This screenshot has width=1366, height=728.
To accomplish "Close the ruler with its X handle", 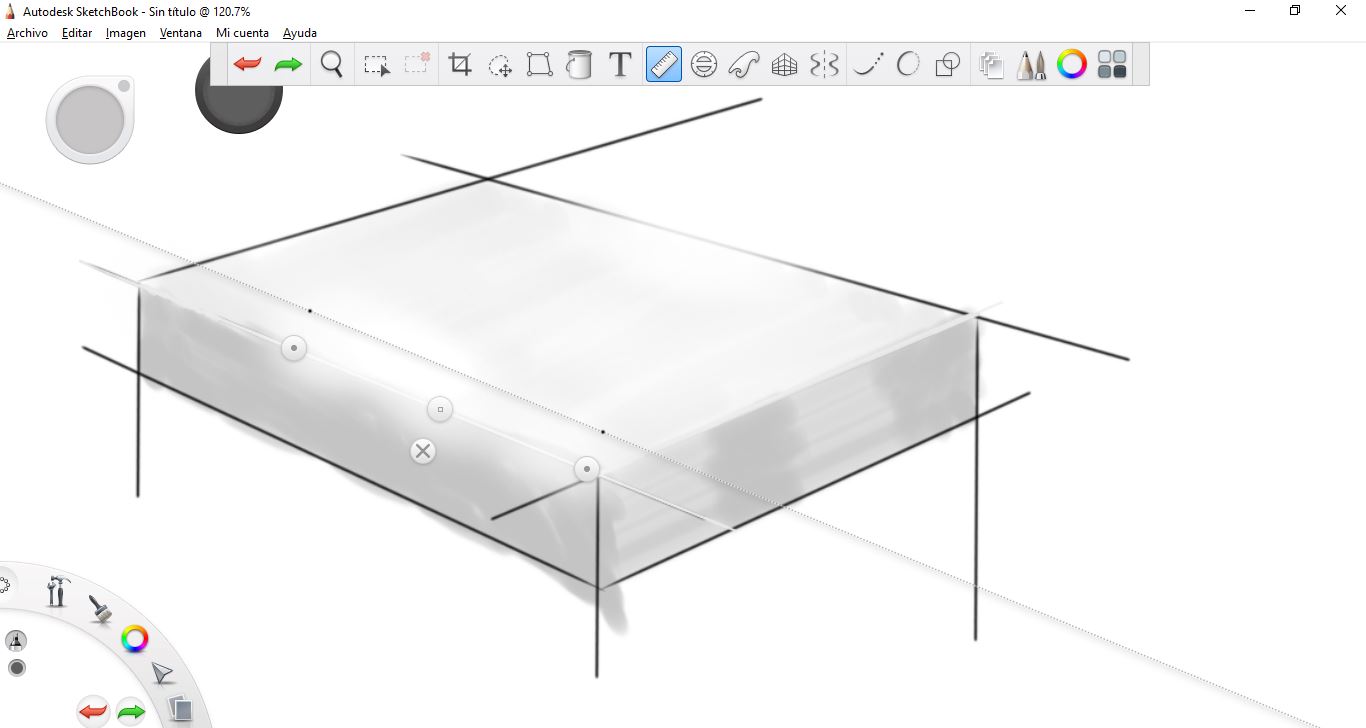I will pyautogui.click(x=423, y=451).
